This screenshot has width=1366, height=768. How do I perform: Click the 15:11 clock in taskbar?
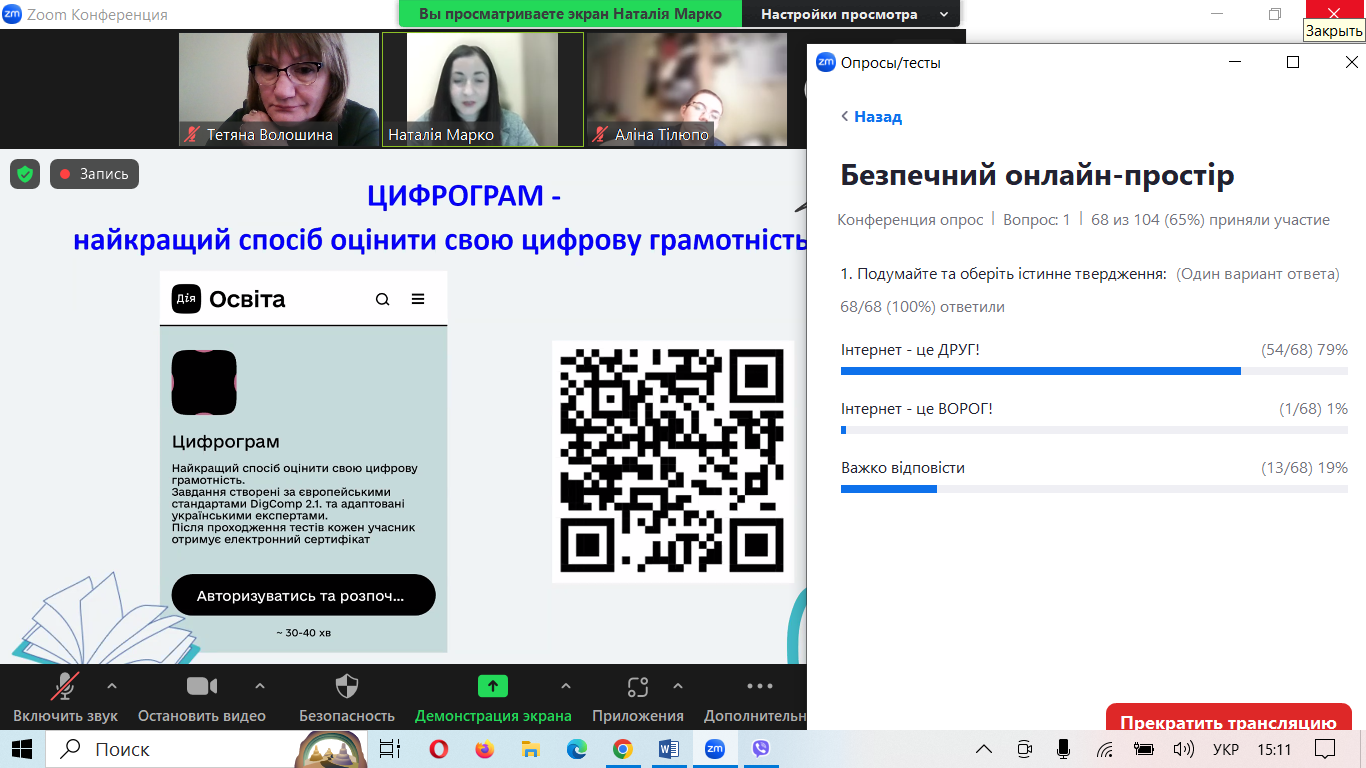[1274, 749]
